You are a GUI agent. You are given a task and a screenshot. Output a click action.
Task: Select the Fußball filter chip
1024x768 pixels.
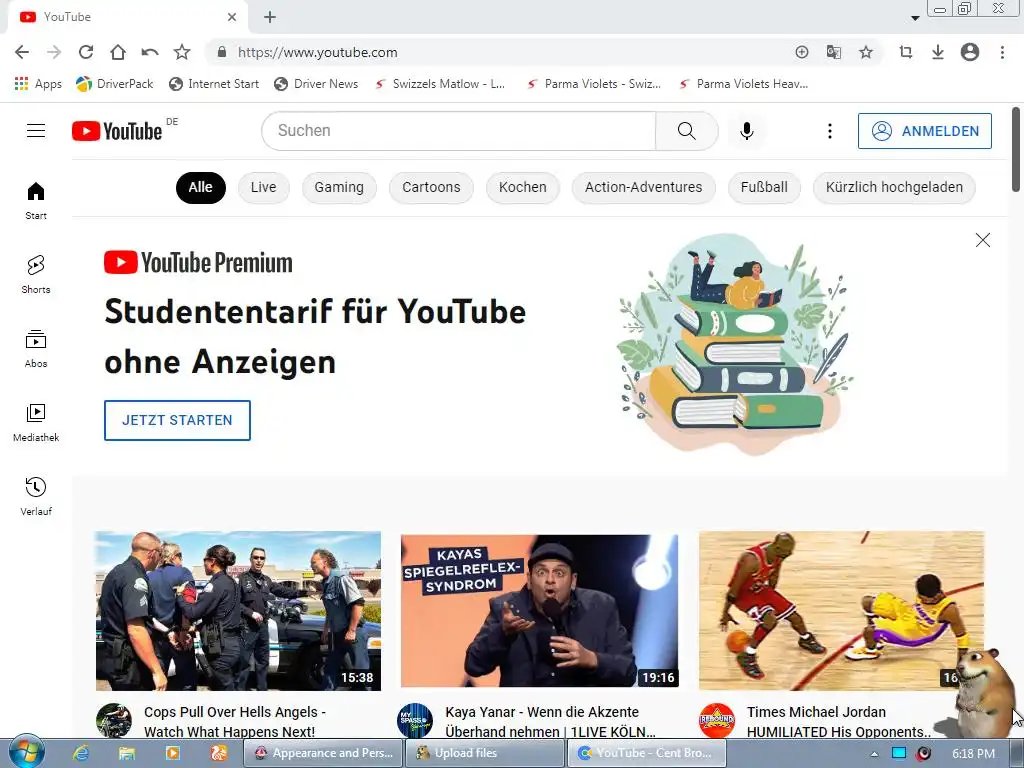coord(764,187)
